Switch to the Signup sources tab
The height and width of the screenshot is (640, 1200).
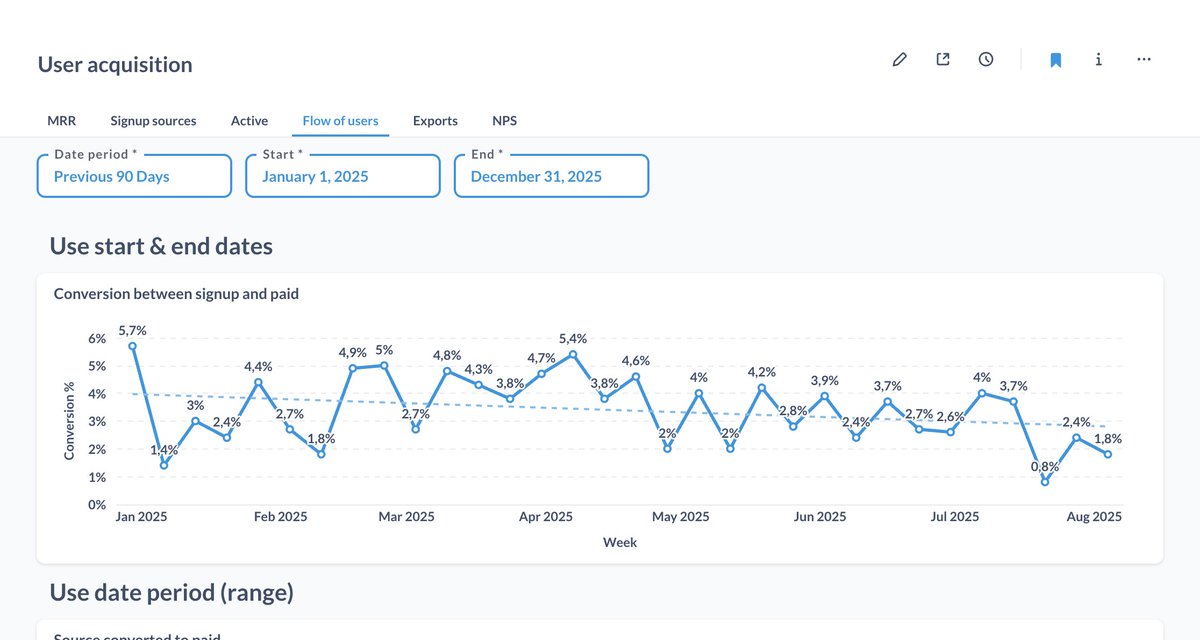pyautogui.click(x=153, y=121)
